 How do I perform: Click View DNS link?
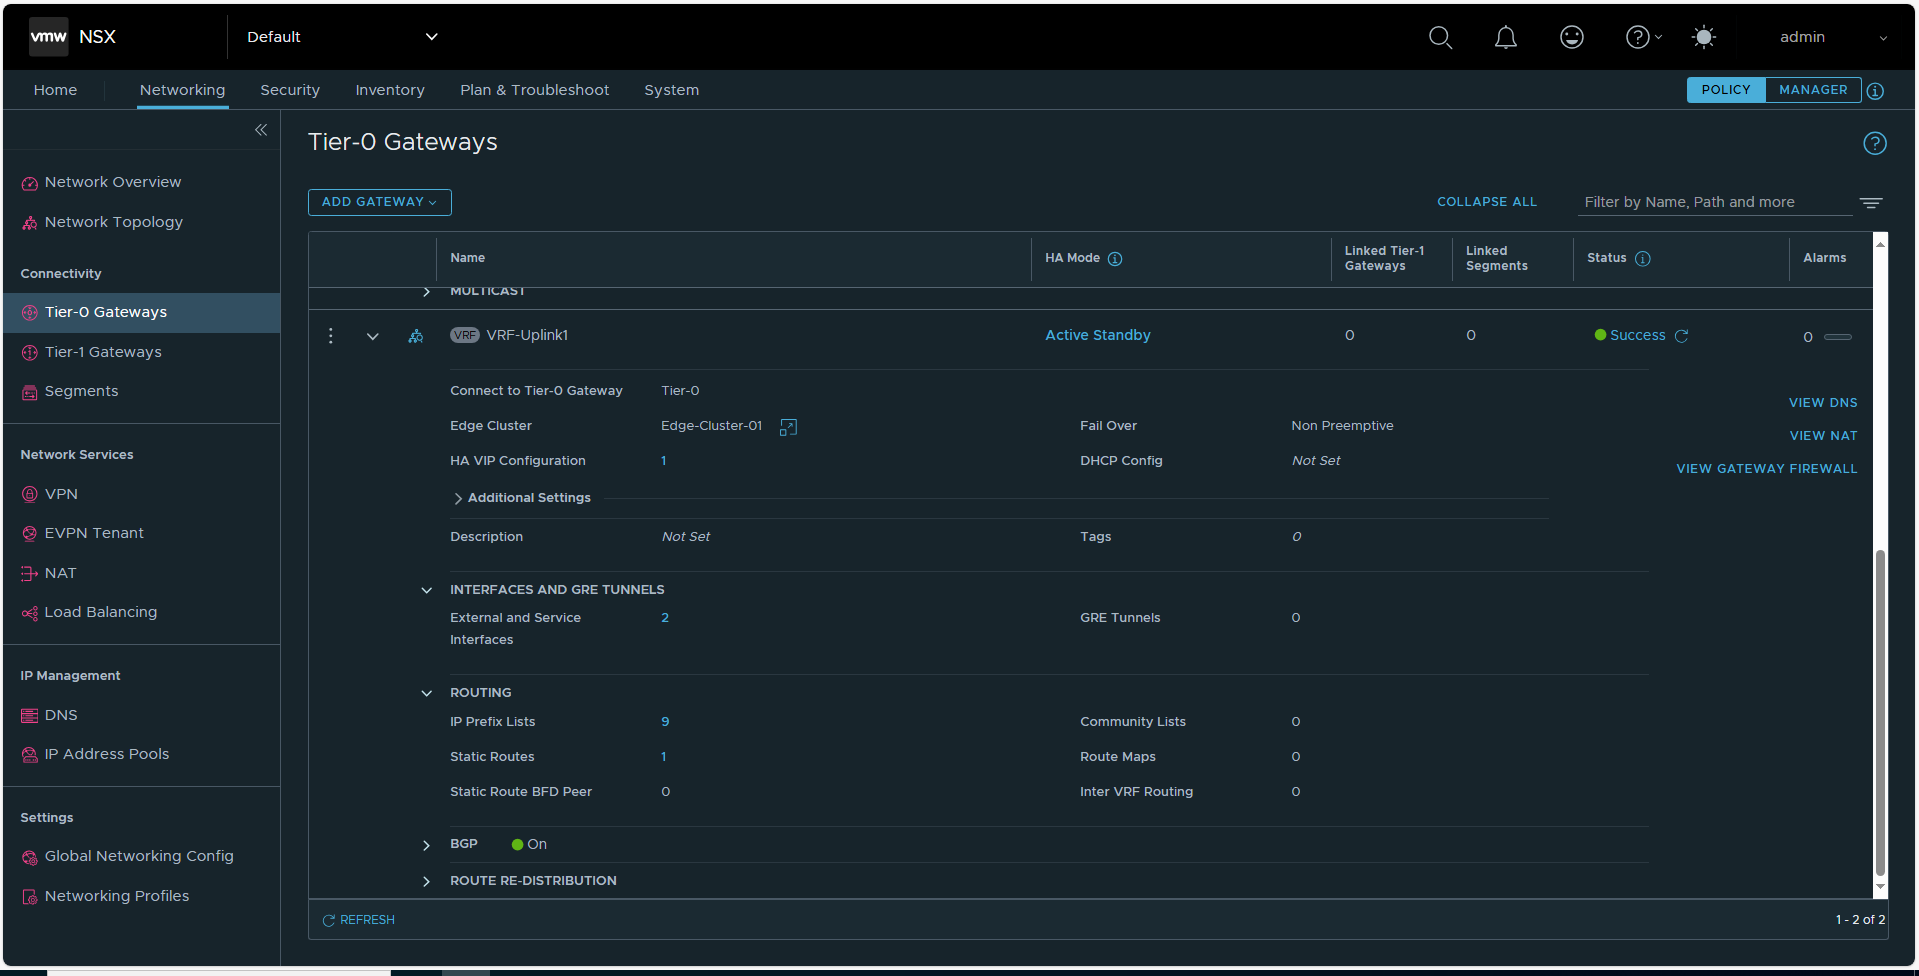point(1823,403)
